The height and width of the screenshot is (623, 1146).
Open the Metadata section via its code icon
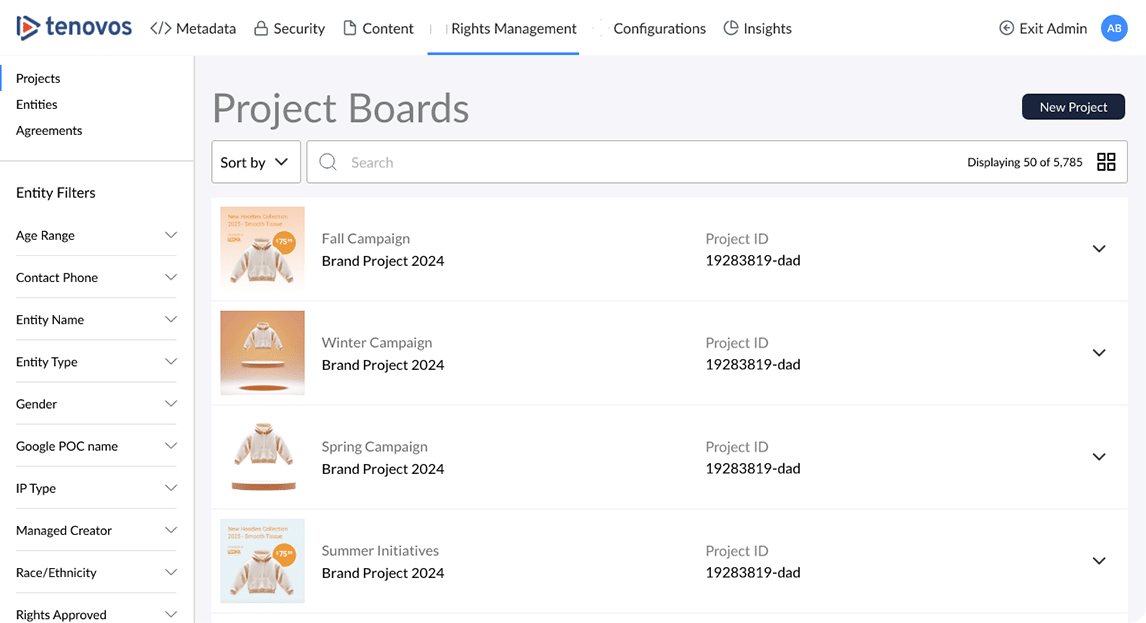tap(163, 28)
